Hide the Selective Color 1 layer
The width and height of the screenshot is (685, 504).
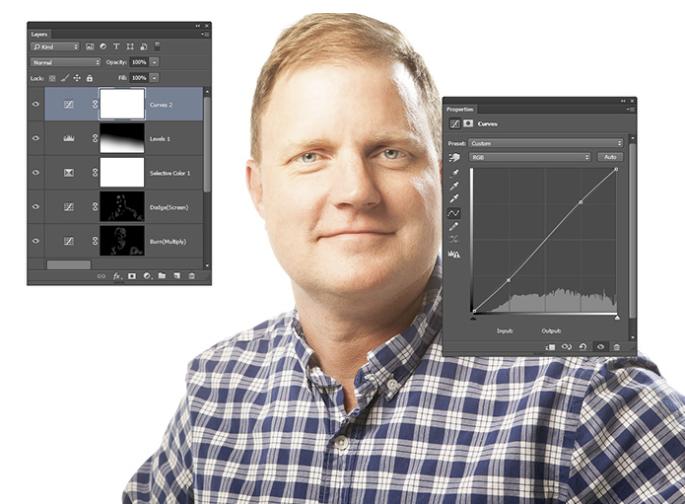pos(36,173)
